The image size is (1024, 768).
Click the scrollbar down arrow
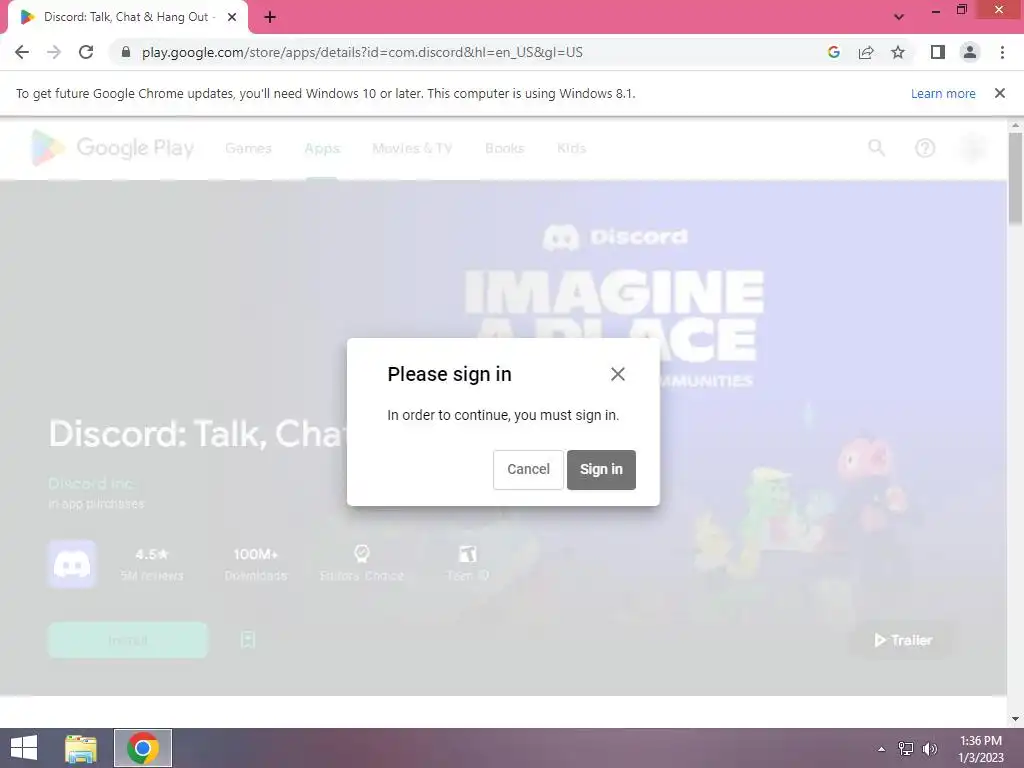pos(1015,719)
